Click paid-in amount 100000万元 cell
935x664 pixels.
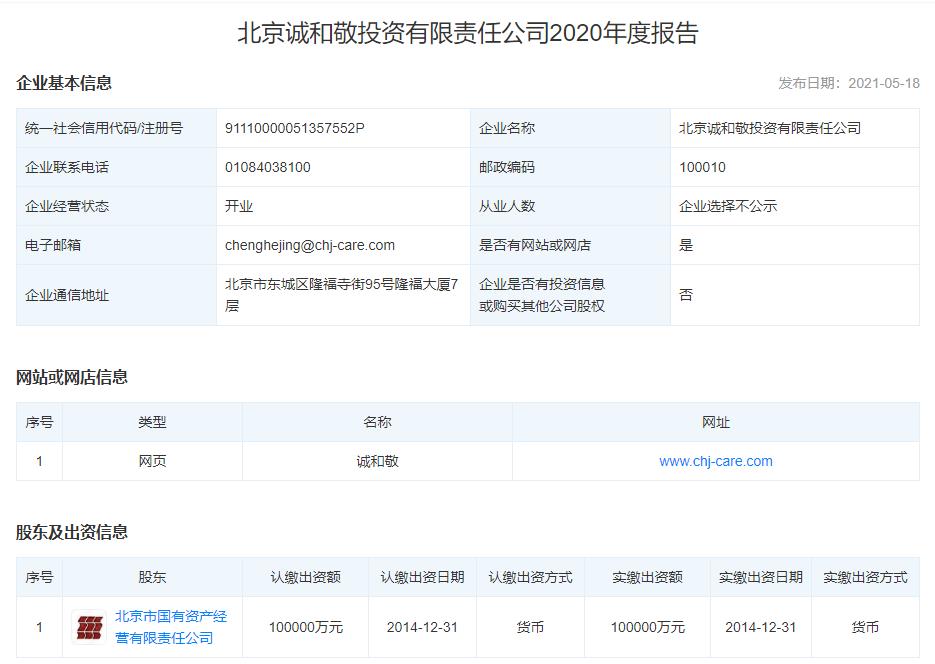(x=647, y=628)
